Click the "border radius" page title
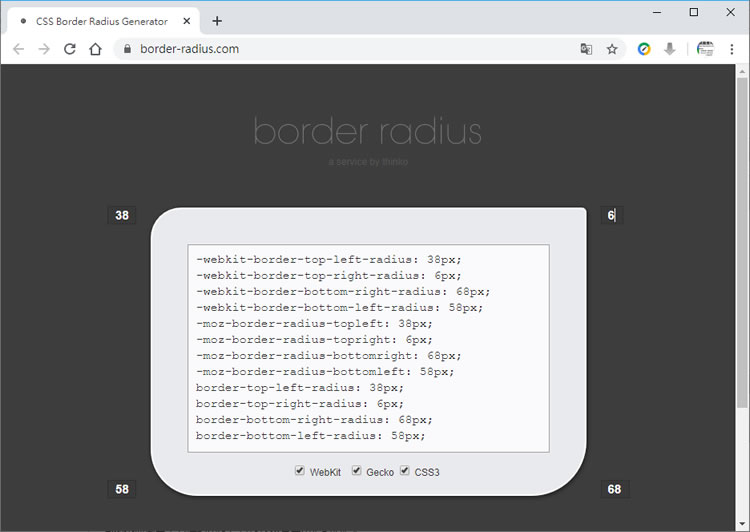The height and width of the screenshot is (532, 750). (367, 131)
